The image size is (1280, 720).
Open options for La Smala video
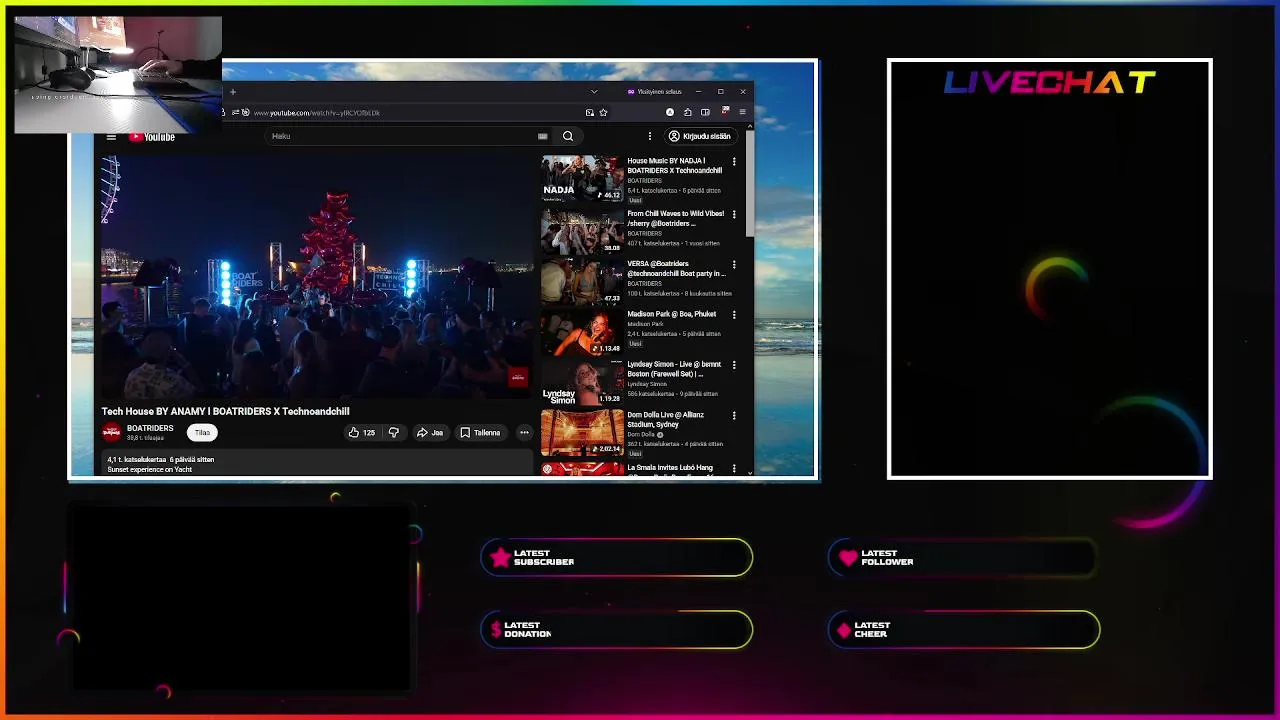click(734, 468)
